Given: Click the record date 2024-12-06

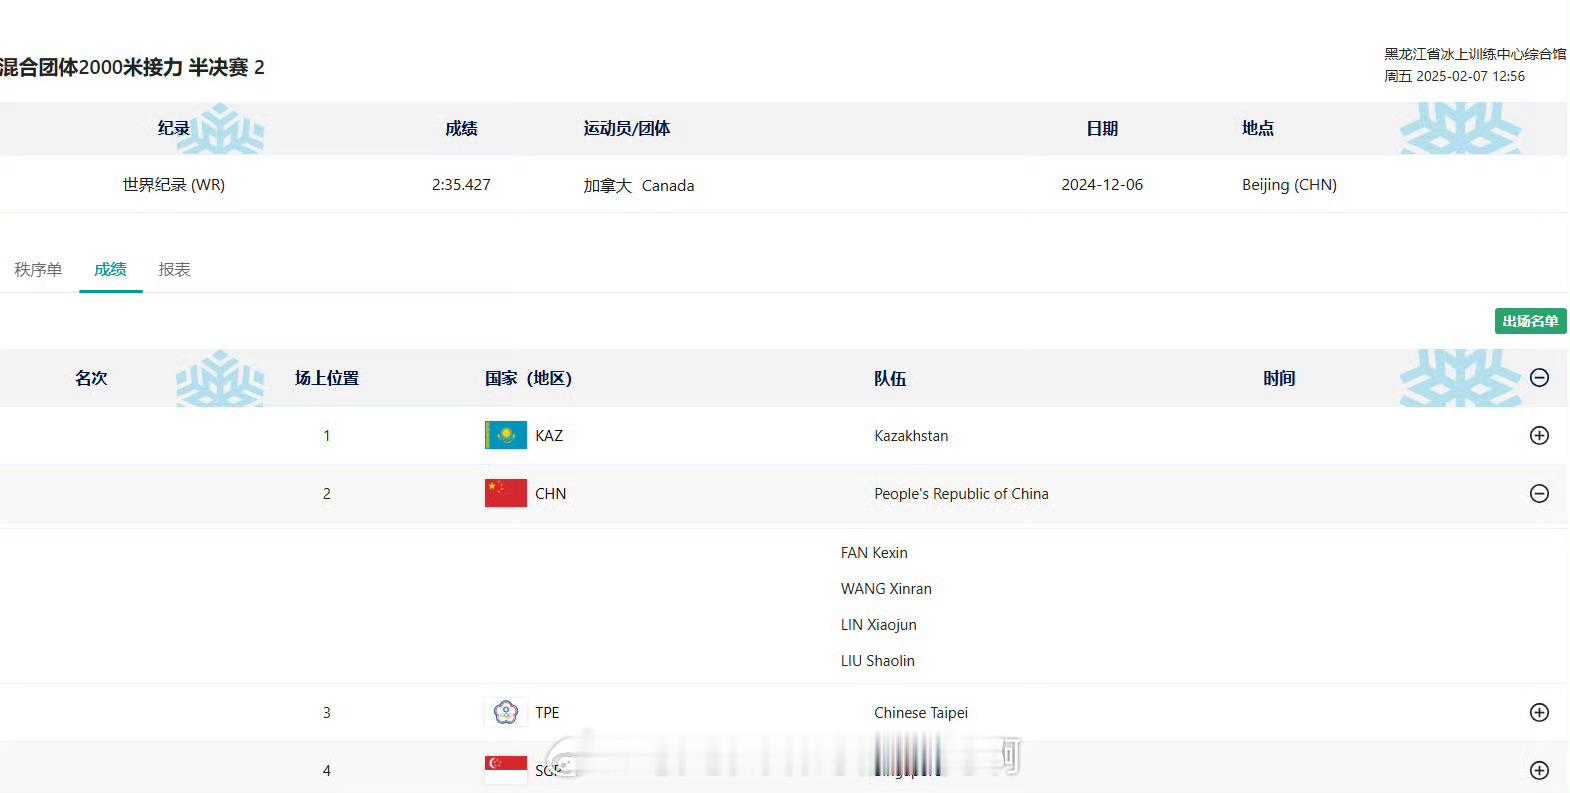Looking at the screenshot, I should click(x=1102, y=185).
